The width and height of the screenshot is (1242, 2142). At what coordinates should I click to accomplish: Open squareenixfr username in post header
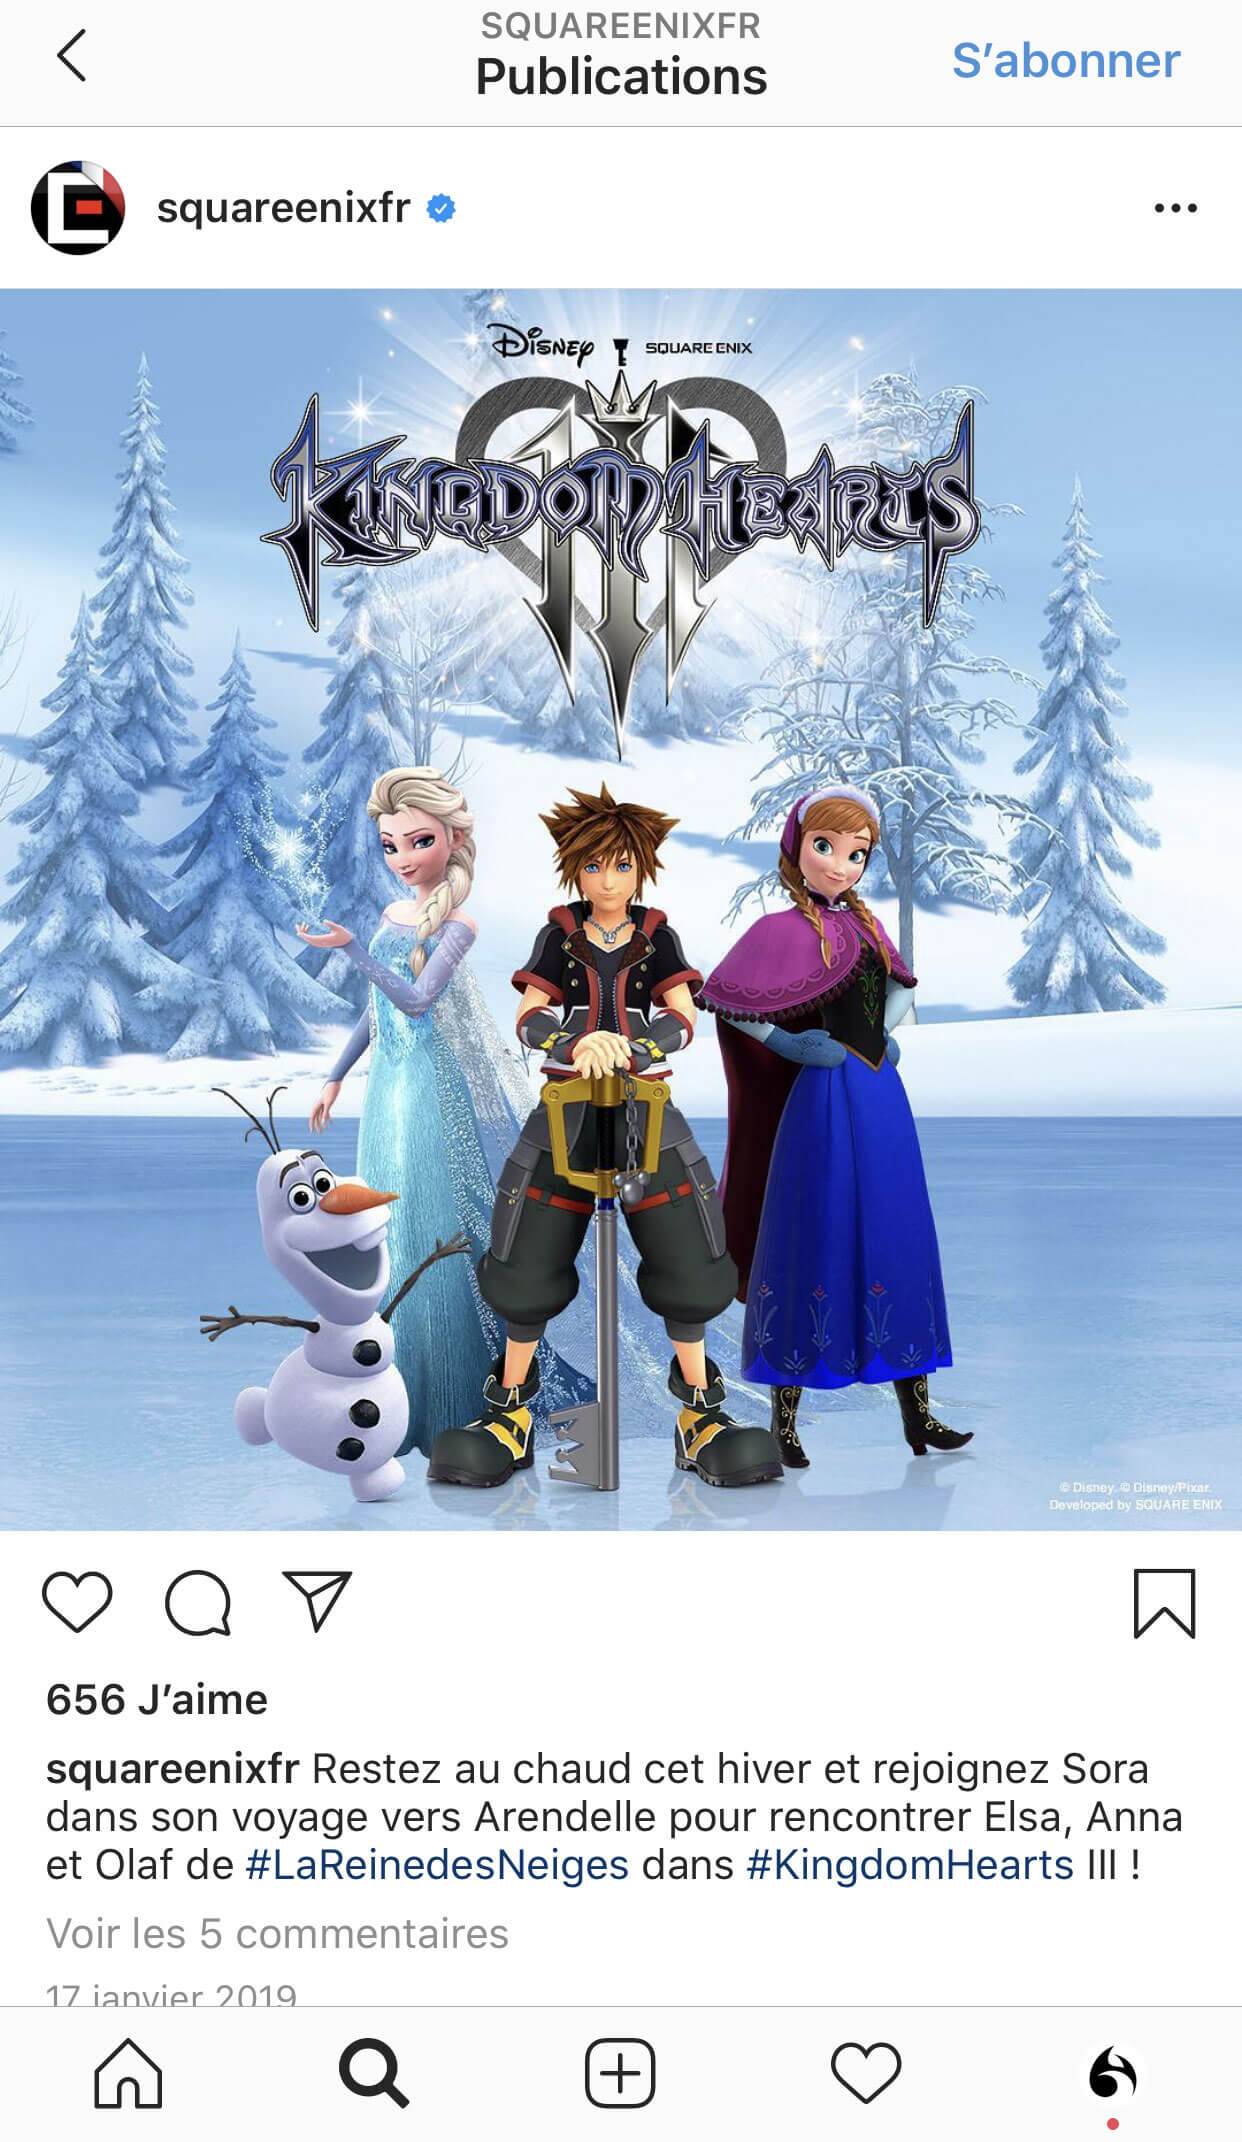click(x=283, y=208)
